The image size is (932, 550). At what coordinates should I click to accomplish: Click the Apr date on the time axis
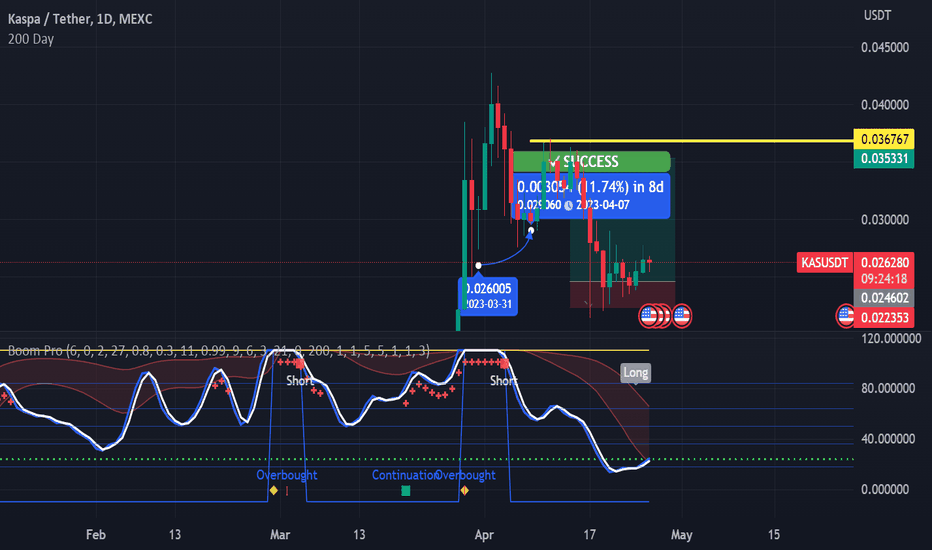coord(484,535)
